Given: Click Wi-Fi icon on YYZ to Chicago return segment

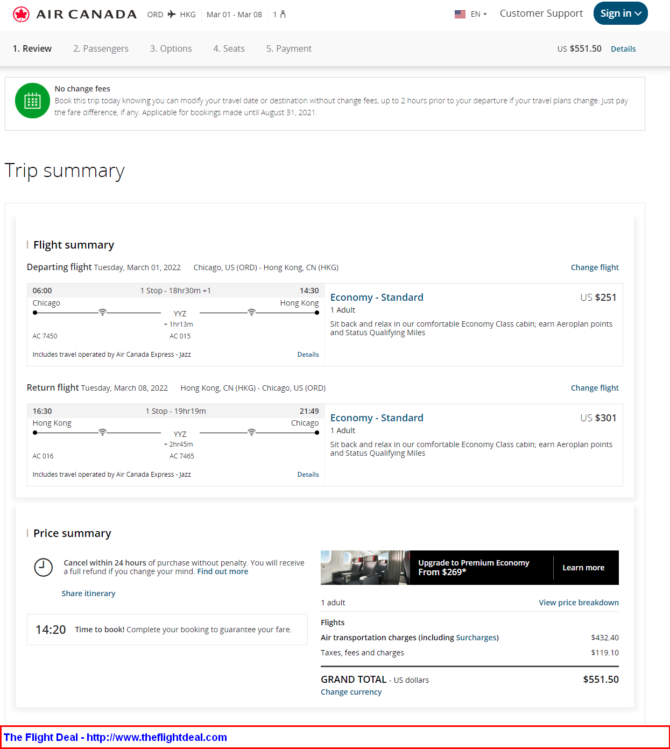Looking at the screenshot, I should click(251, 432).
